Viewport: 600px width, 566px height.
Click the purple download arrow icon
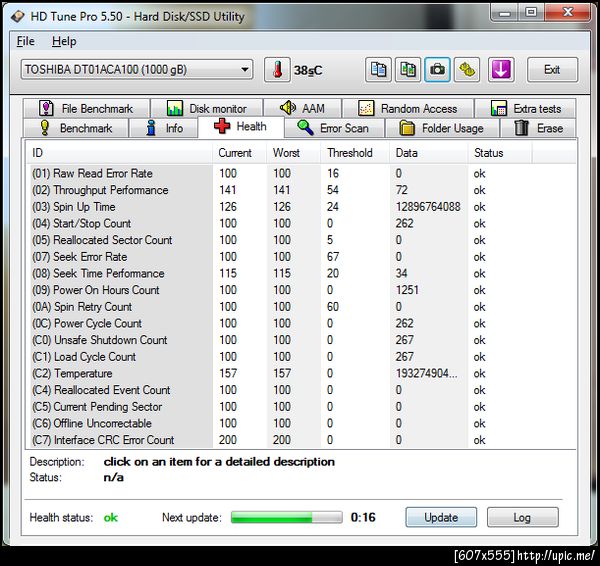click(501, 70)
